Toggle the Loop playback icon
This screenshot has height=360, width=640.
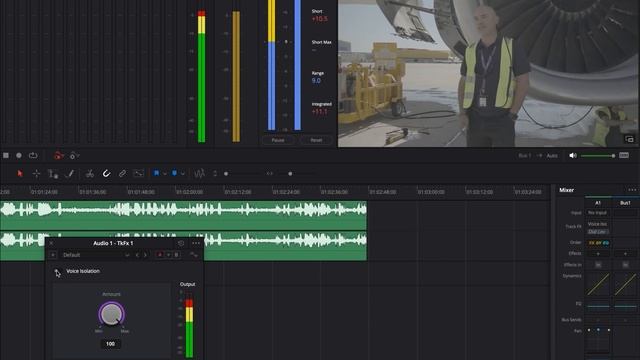33,156
